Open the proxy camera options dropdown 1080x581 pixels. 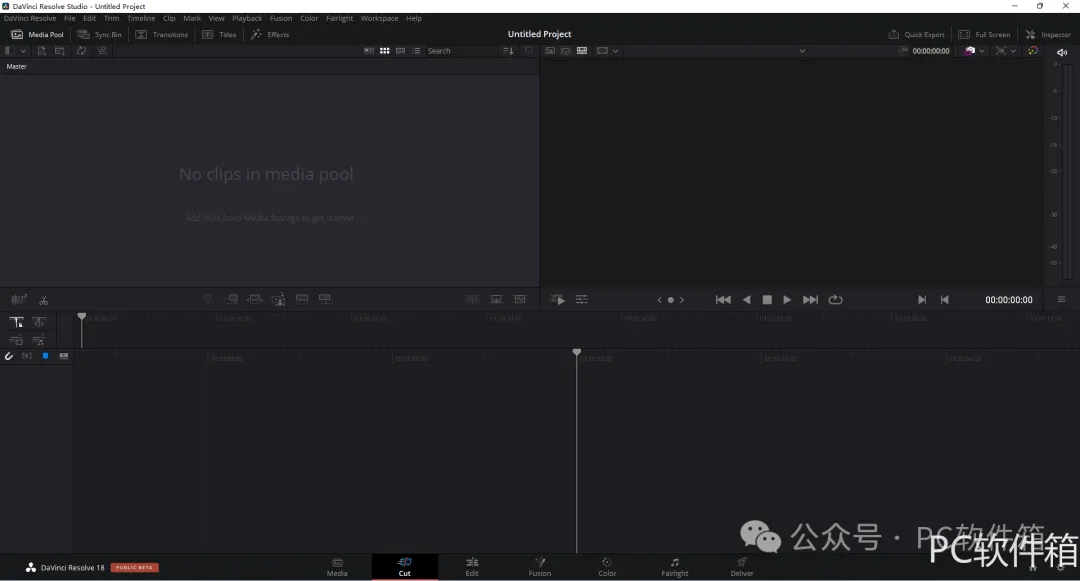click(x=974, y=51)
